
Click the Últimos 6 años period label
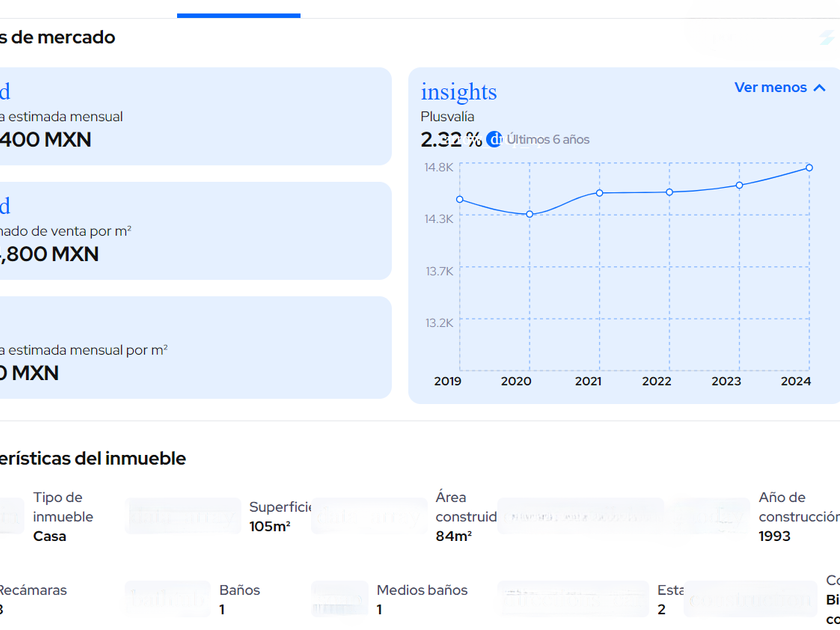(548, 140)
